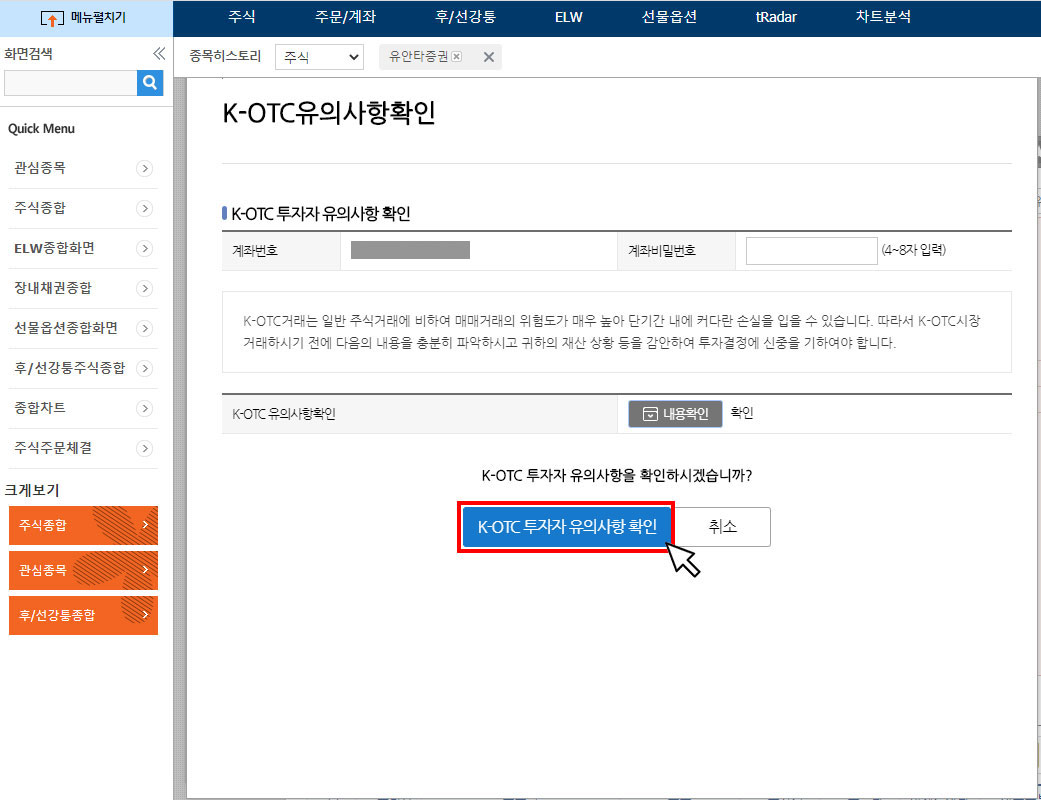Cancel with the 취소 button
This screenshot has height=800, width=1041.
point(723,526)
